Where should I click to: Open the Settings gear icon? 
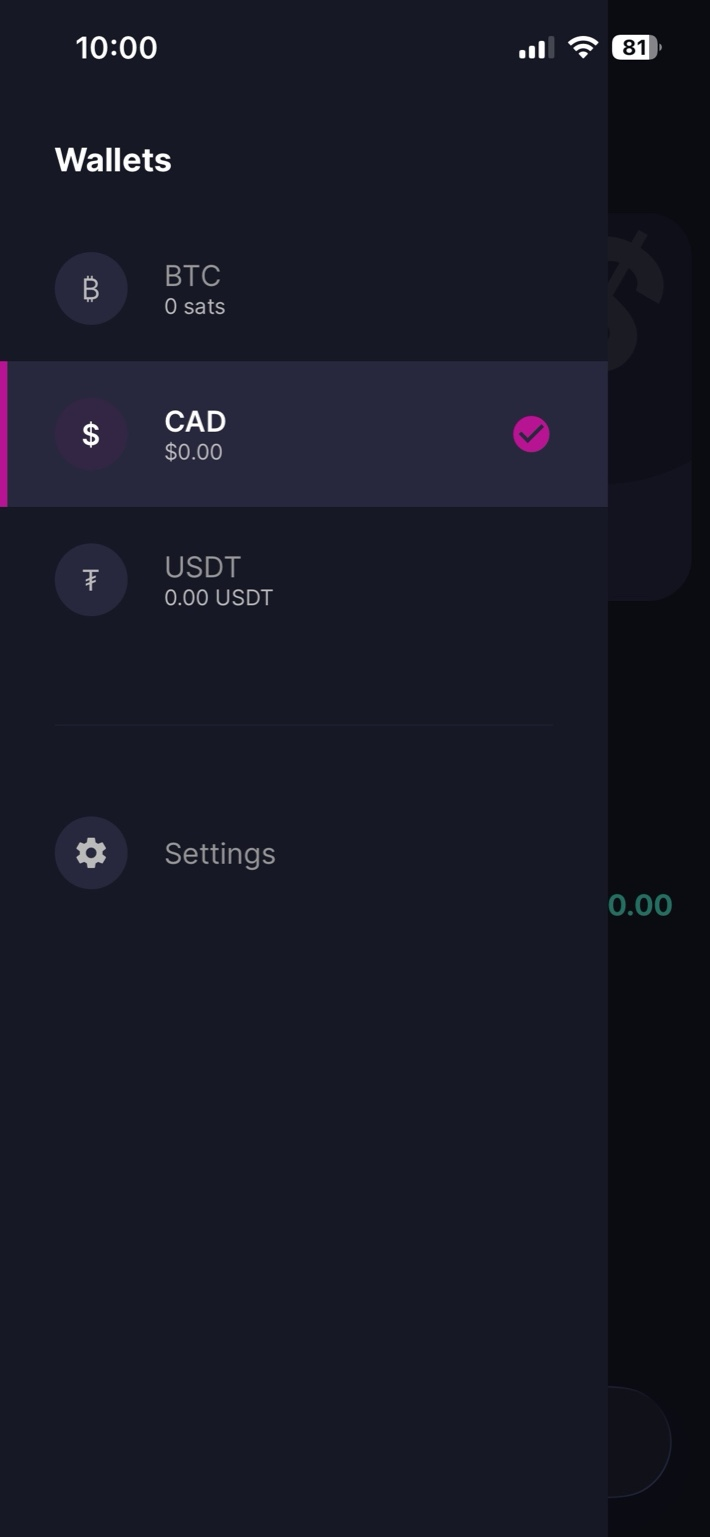coord(91,853)
